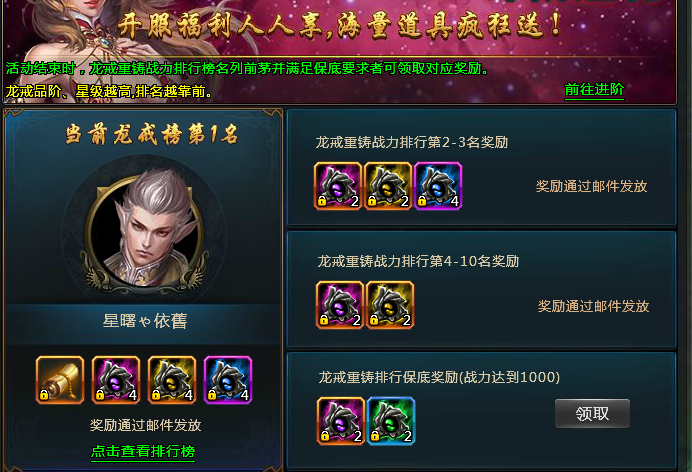Viewport: 692px width, 472px height.
Task: Click 龙戒重铸战力排行第4-10名奖励 heading
Action: pyautogui.click(x=418, y=262)
